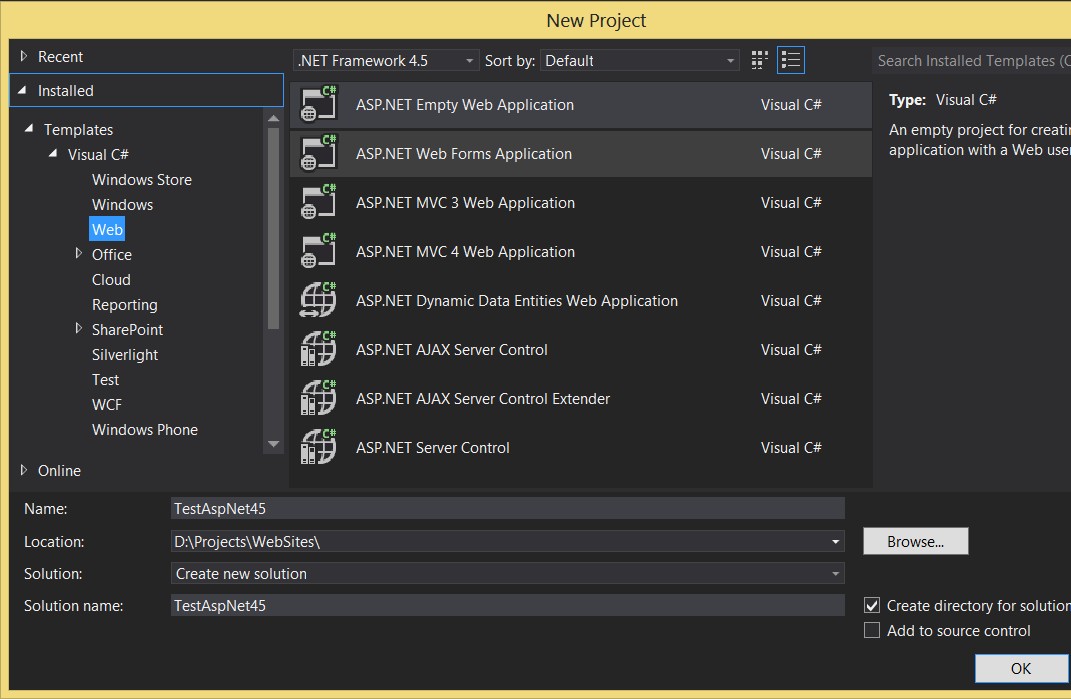Viewport: 1071px width, 699px height.
Task: Open the Solution 'Create new solution' dropdown
Action: (507, 574)
